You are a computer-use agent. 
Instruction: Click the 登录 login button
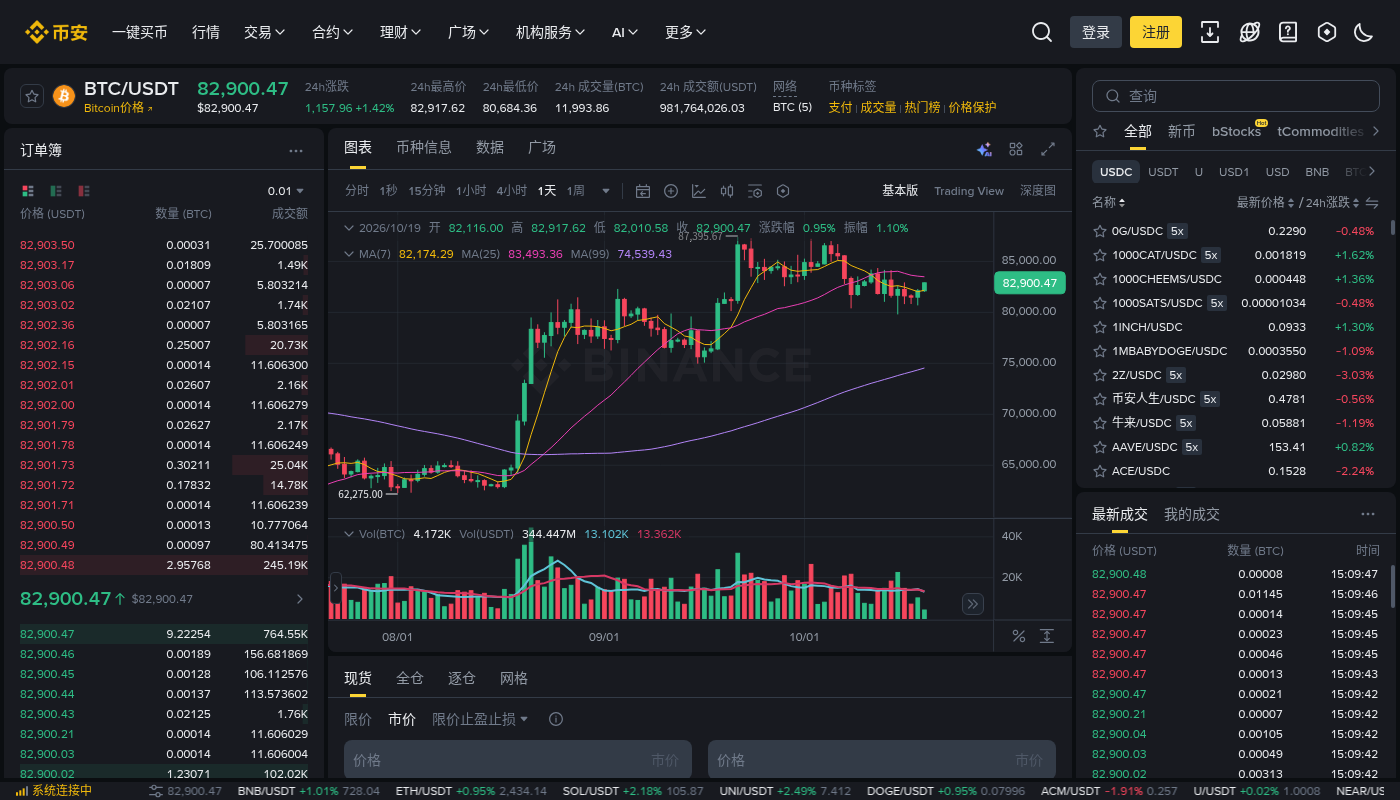1096,32
